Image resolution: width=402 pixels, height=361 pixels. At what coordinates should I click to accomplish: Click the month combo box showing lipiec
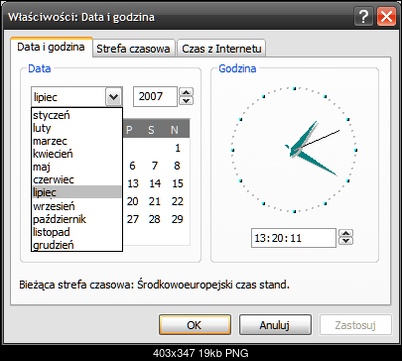(77, 97)
